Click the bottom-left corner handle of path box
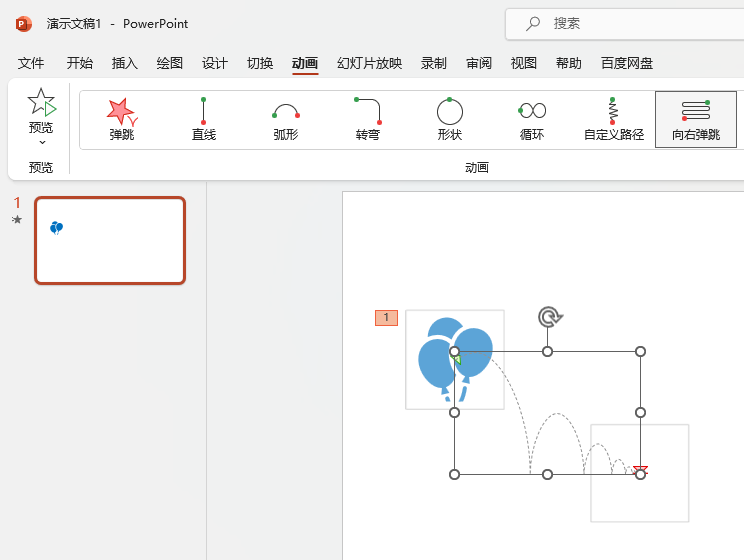The width and height of the screenshot is (744, 560). [x=454, y=475]
